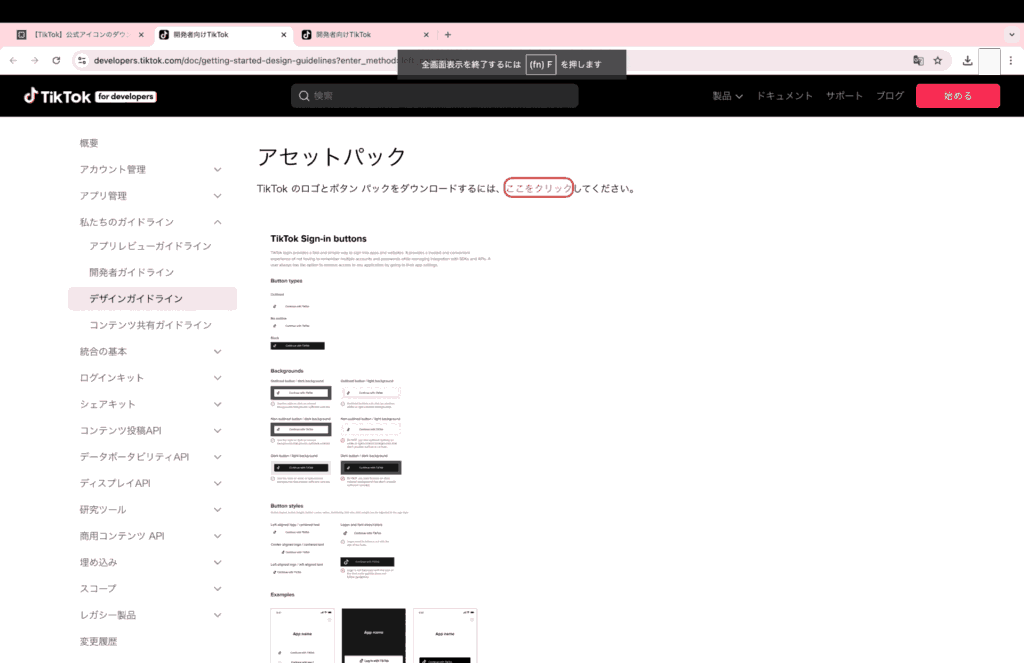Go forward with the browser forward arrow
The image size is (1024, 663).
[35, 61]
